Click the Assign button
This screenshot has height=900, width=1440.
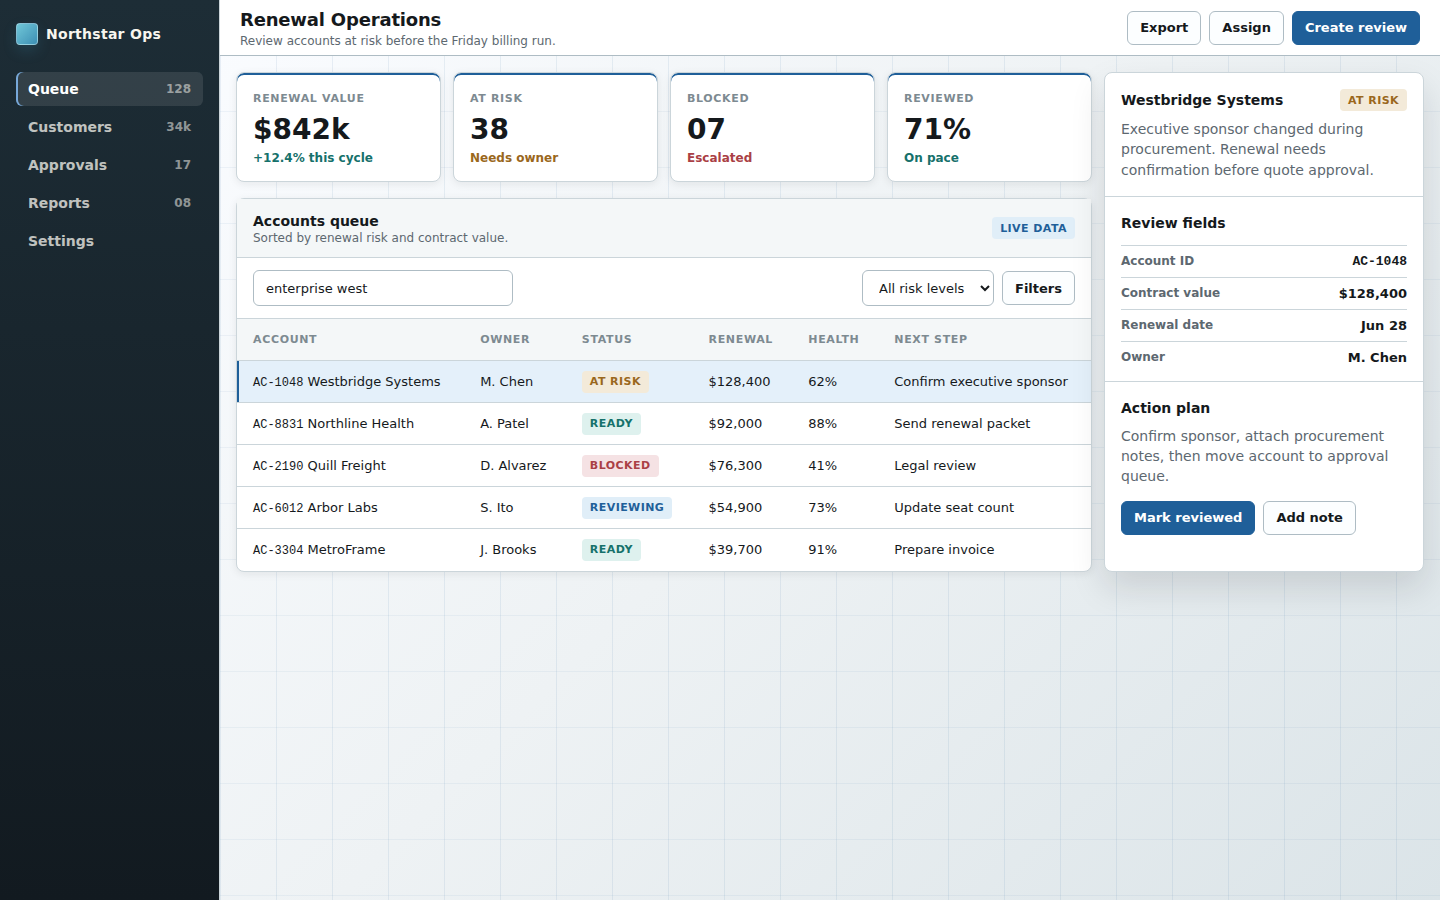[x=1246, y=28]
